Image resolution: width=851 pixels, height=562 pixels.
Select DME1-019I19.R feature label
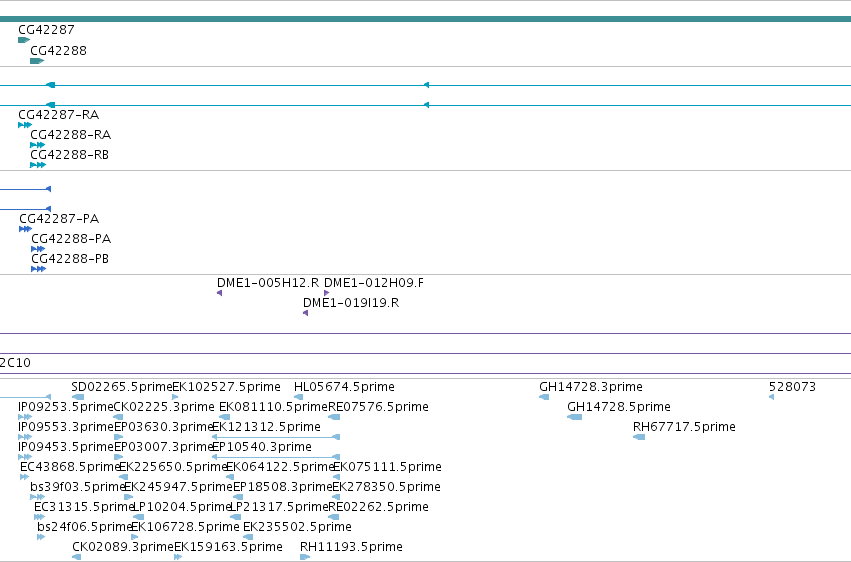pos(351,303)
